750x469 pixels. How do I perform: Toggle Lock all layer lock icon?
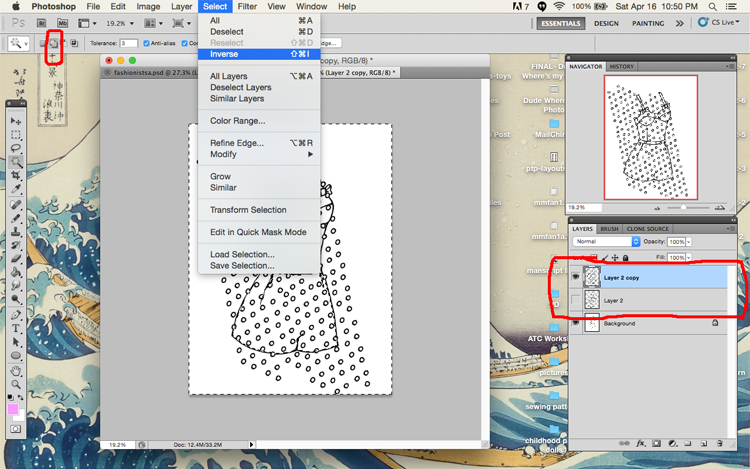pos(626,258)
